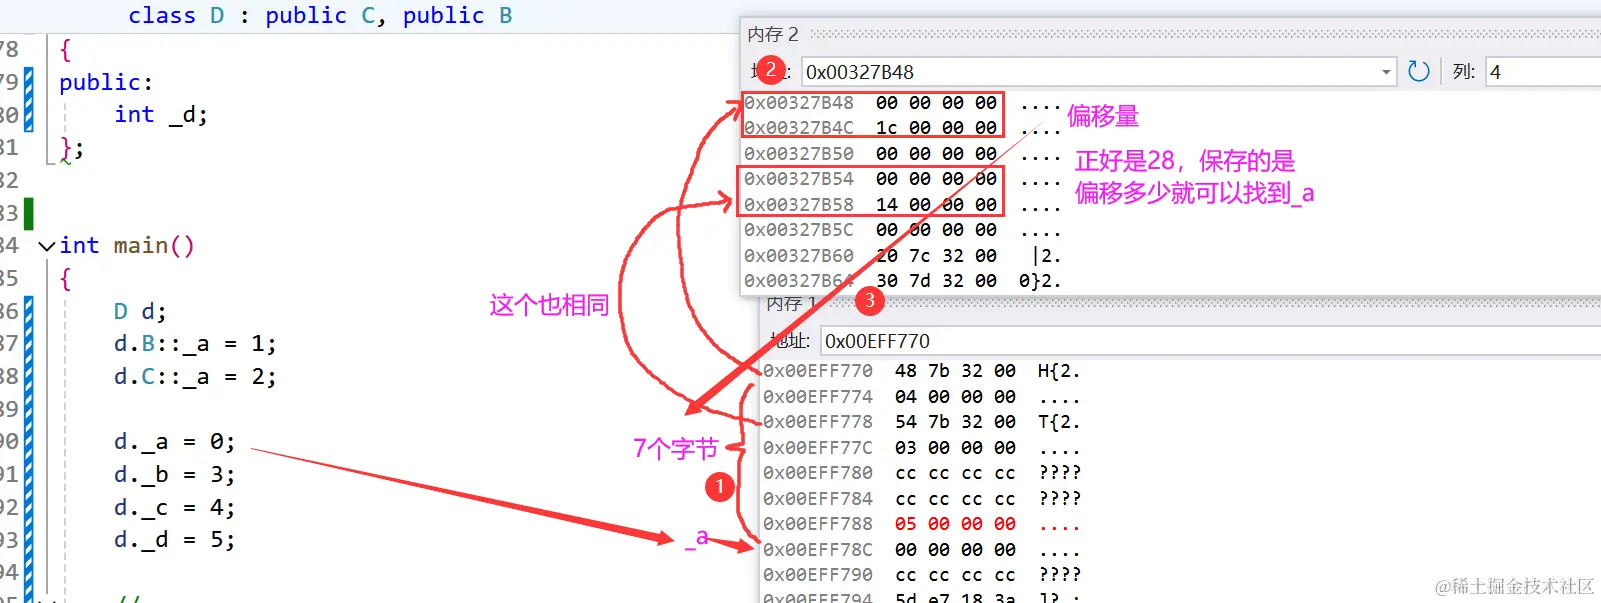Click the columns field showing 4
This screenshot has width=1601, height=603.
coord(1543,72)
